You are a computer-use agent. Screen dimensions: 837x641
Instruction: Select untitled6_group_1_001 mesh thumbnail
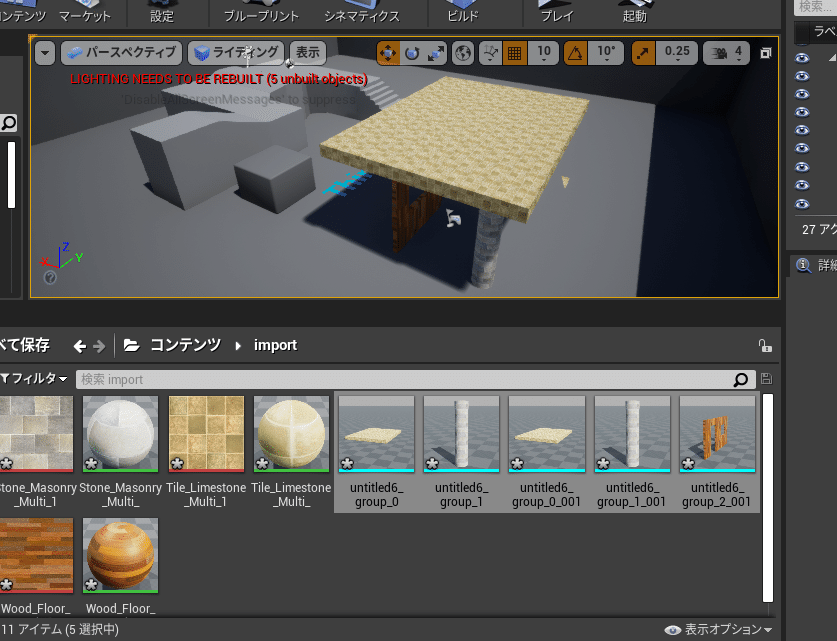[x=632, y=433]
